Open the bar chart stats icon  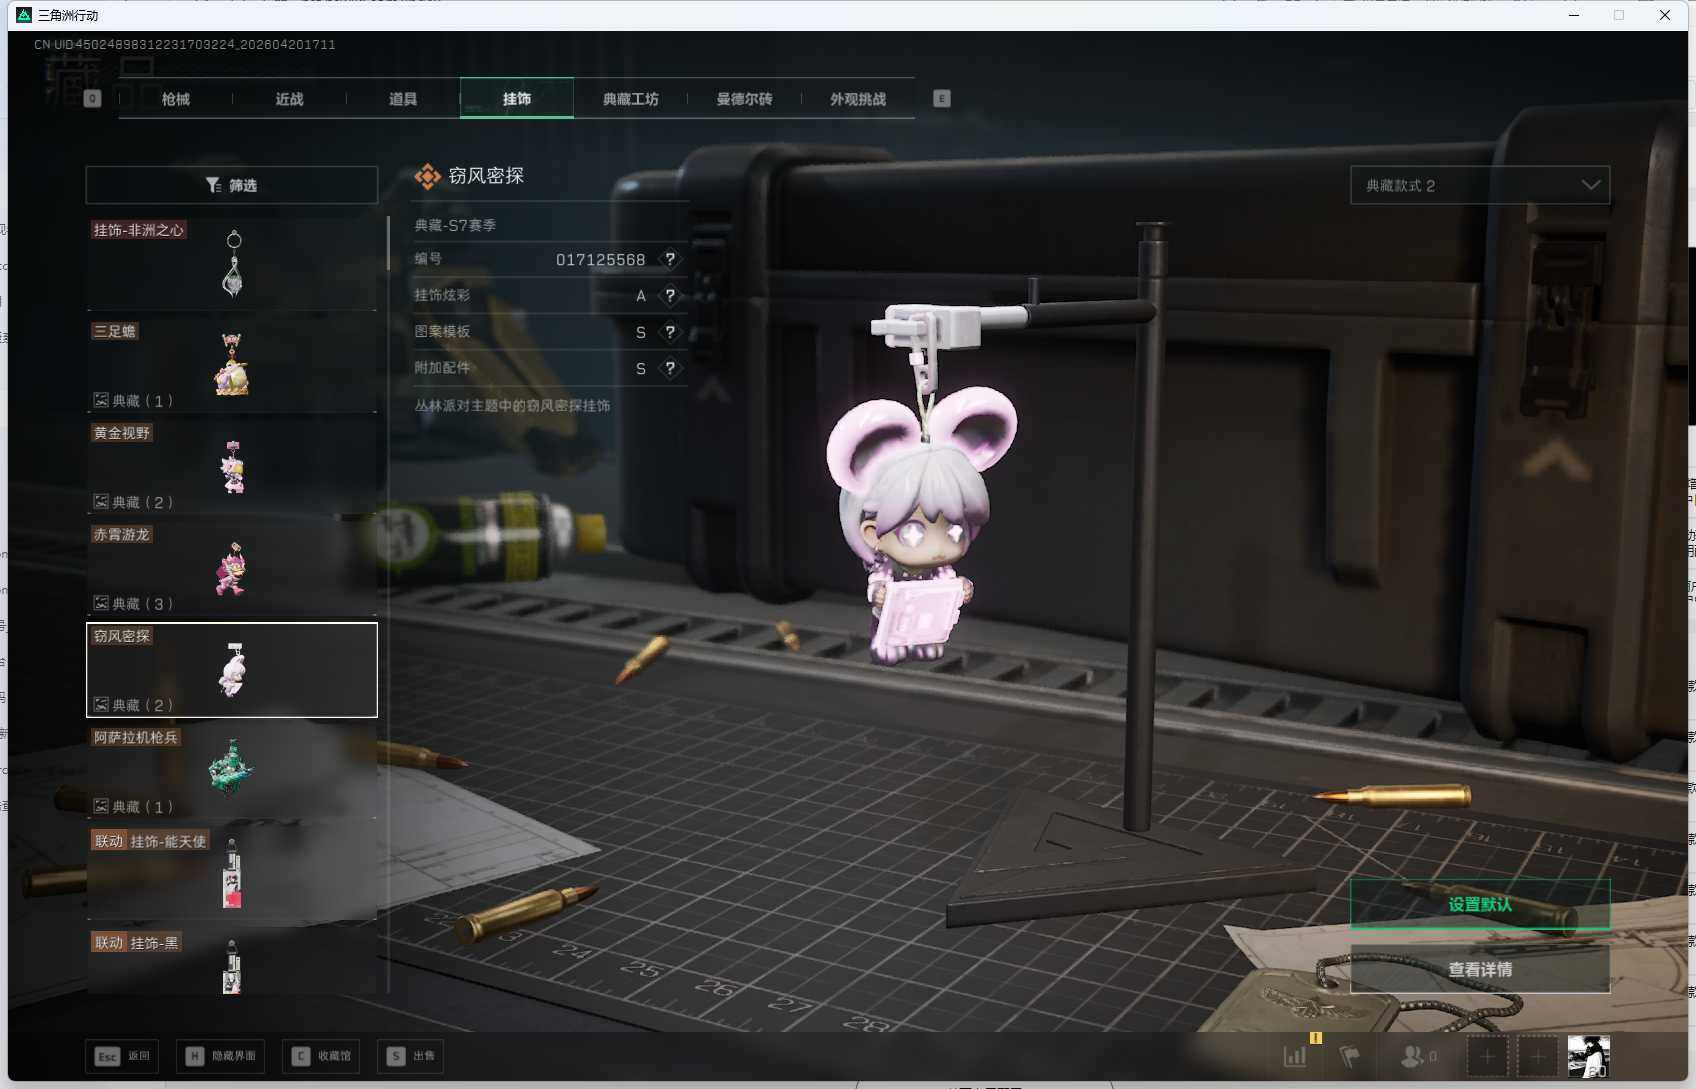click(x=1295, y=1056)
